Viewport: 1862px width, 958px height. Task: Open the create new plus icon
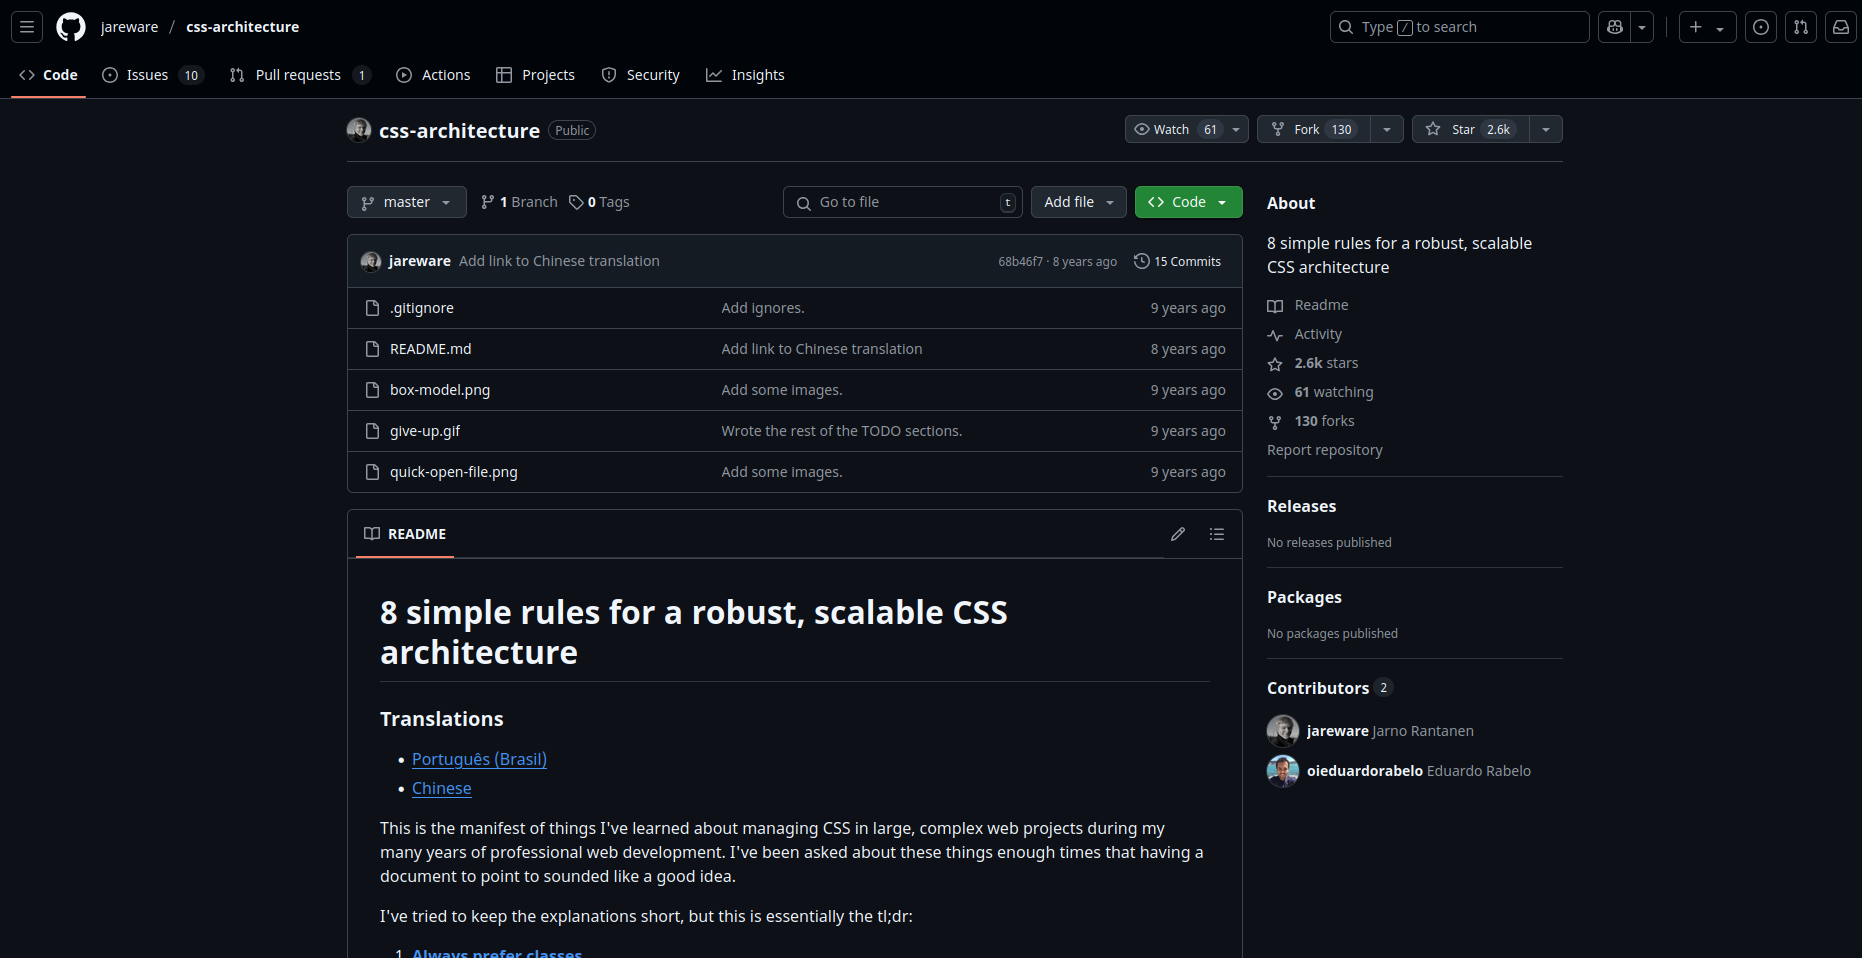coord(1695,27)
